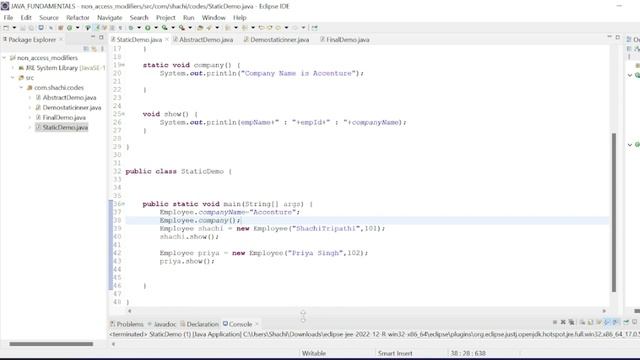Switch to AbstractDemo.java editor tab
Viewport: 640px width, 360px height.
pyautogui.click(x=203, y=40)
